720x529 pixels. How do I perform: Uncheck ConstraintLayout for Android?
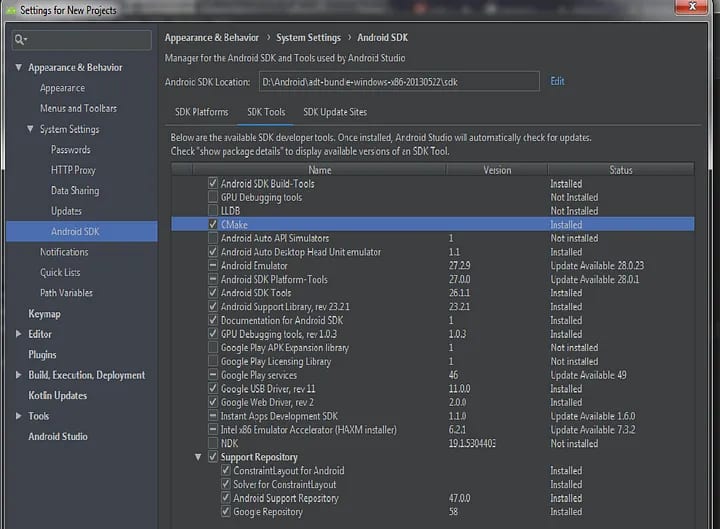[225, 470]
